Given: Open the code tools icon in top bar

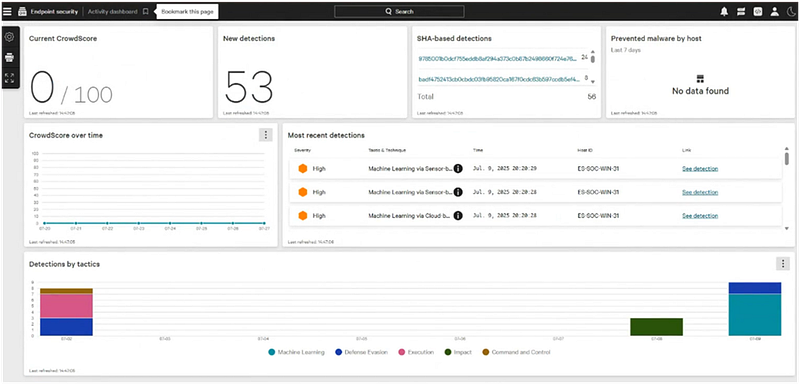Looking at the screenshot, I should coord(758,12).
